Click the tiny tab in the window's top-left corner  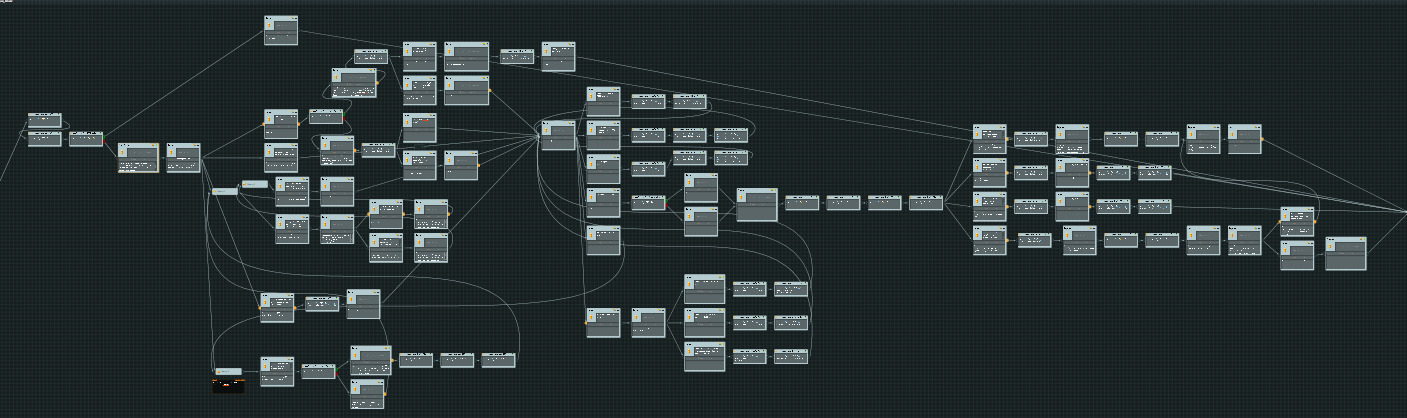pos(5,2)
